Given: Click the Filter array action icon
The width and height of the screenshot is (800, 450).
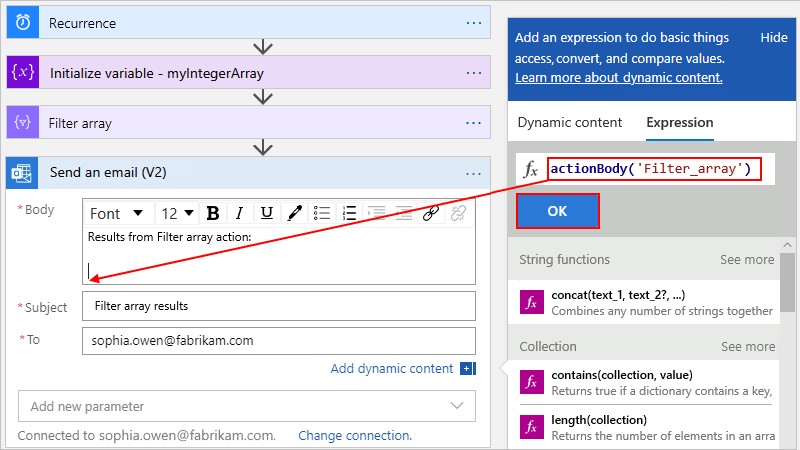Looking at the screenshot, I should point(23,122).
